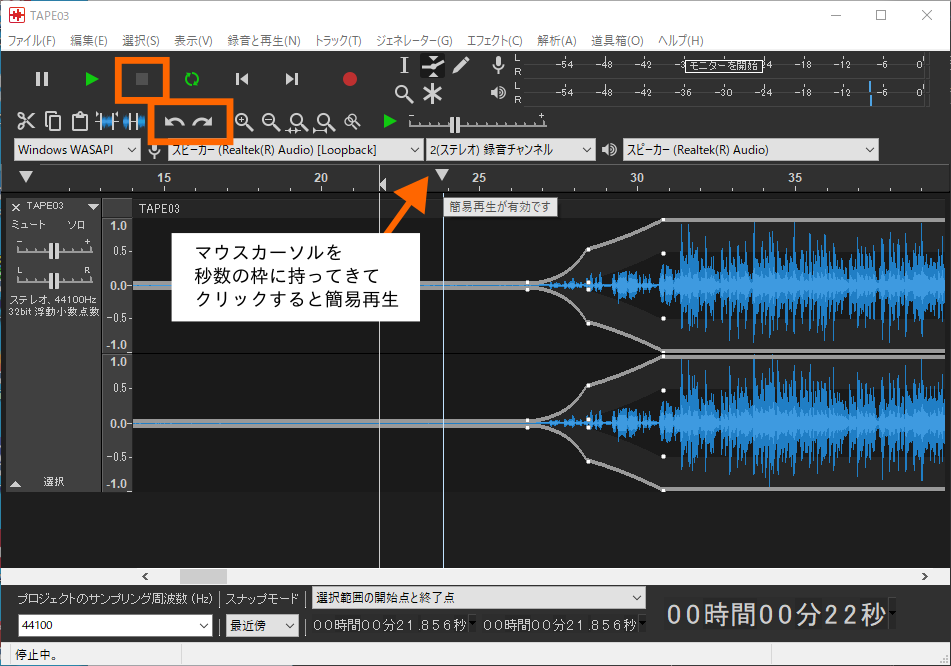Toggle the green Loop playback button

(192, 79)
